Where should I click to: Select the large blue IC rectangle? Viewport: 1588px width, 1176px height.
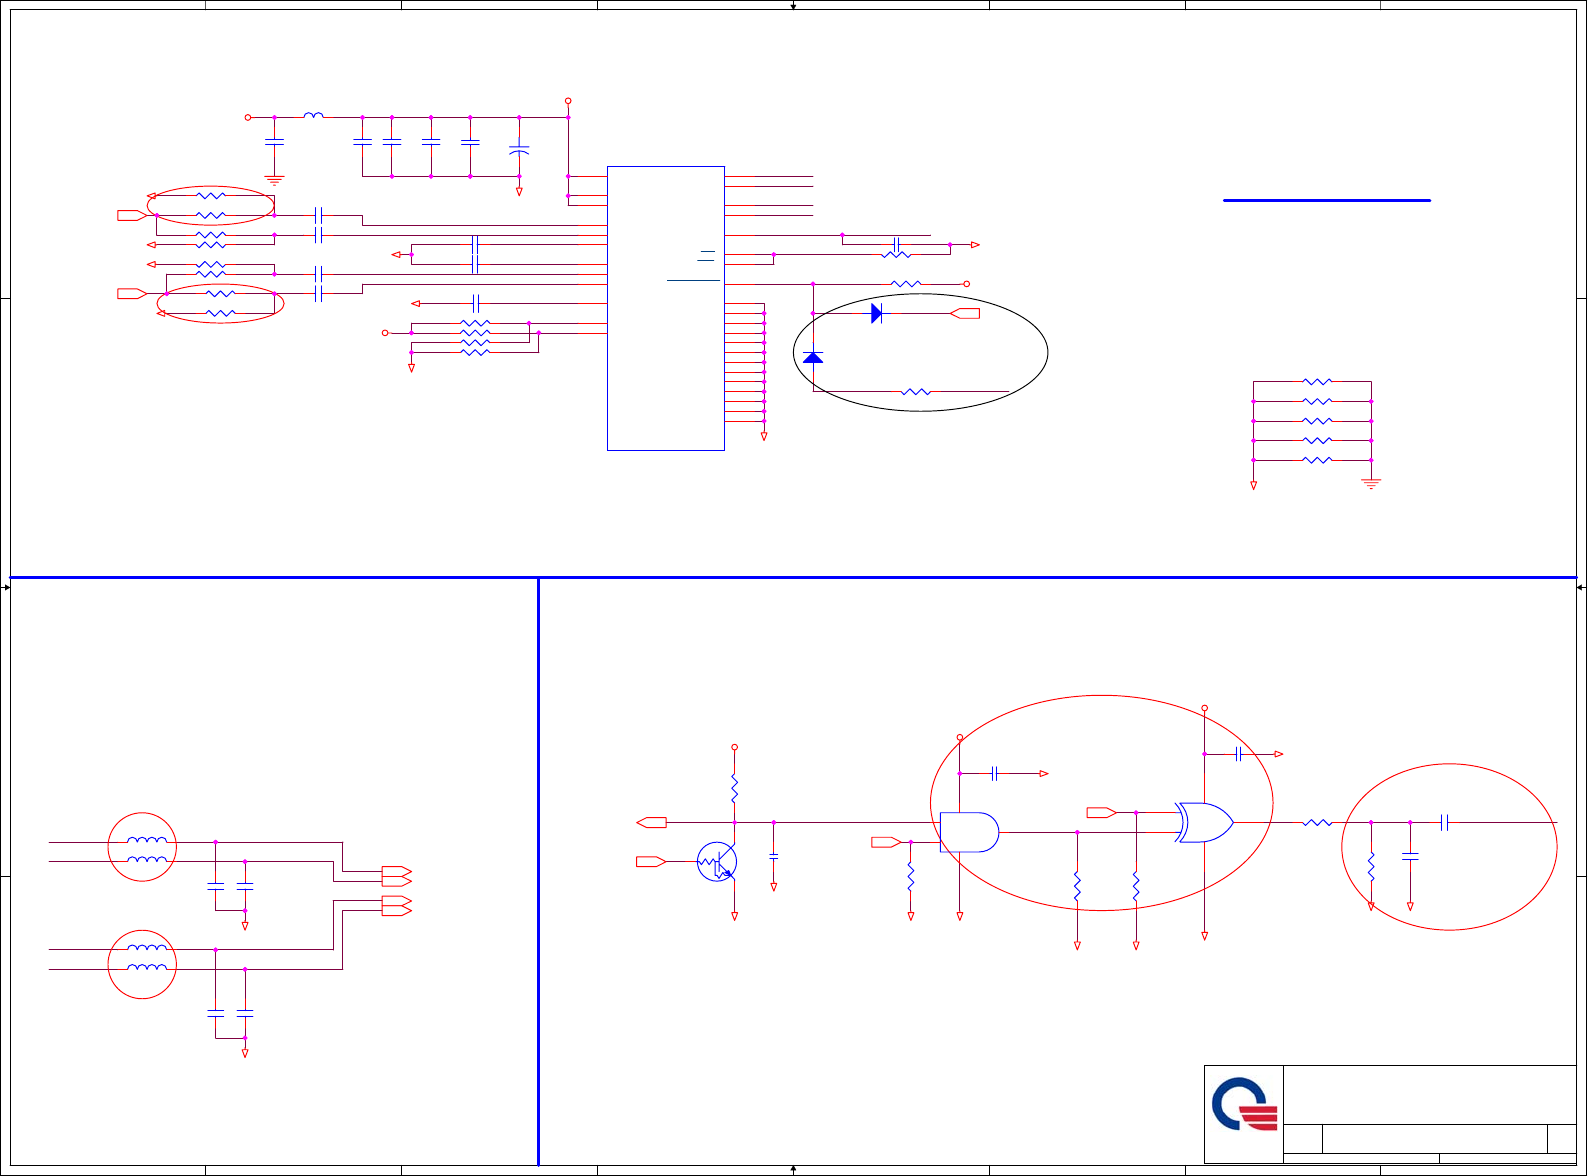[x=666, y=308]
